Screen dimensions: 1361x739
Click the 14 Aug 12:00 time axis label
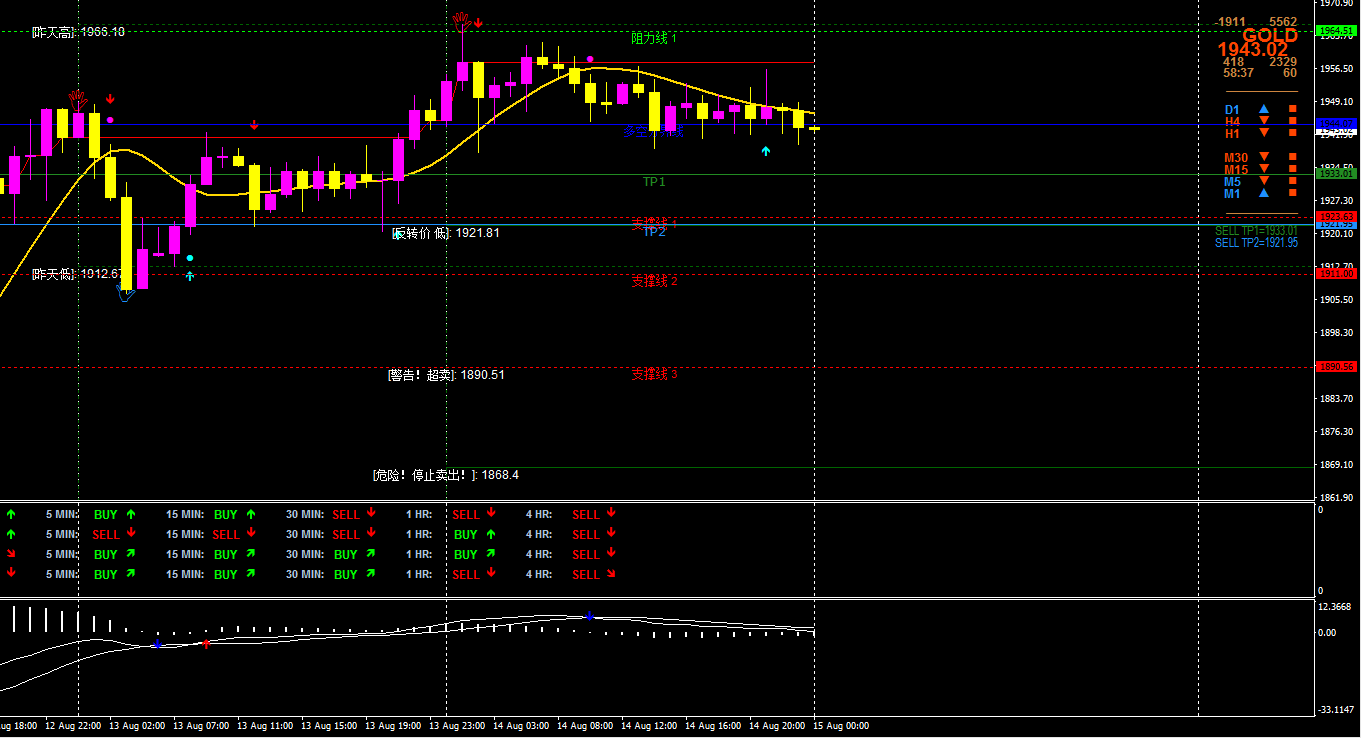pyautogui.click(x=650, y=726)
